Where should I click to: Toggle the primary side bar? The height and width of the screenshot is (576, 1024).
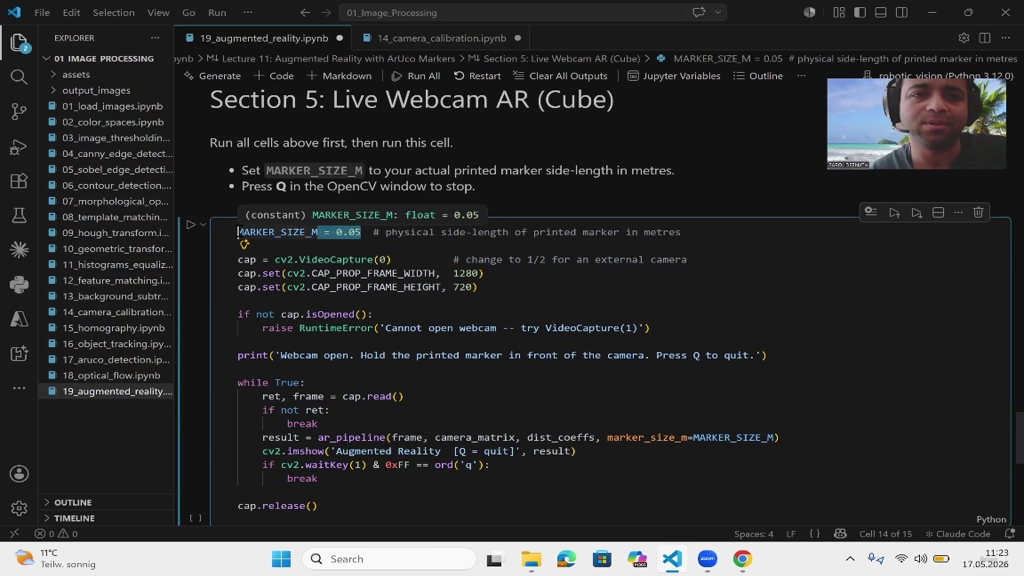pos(860,12)
